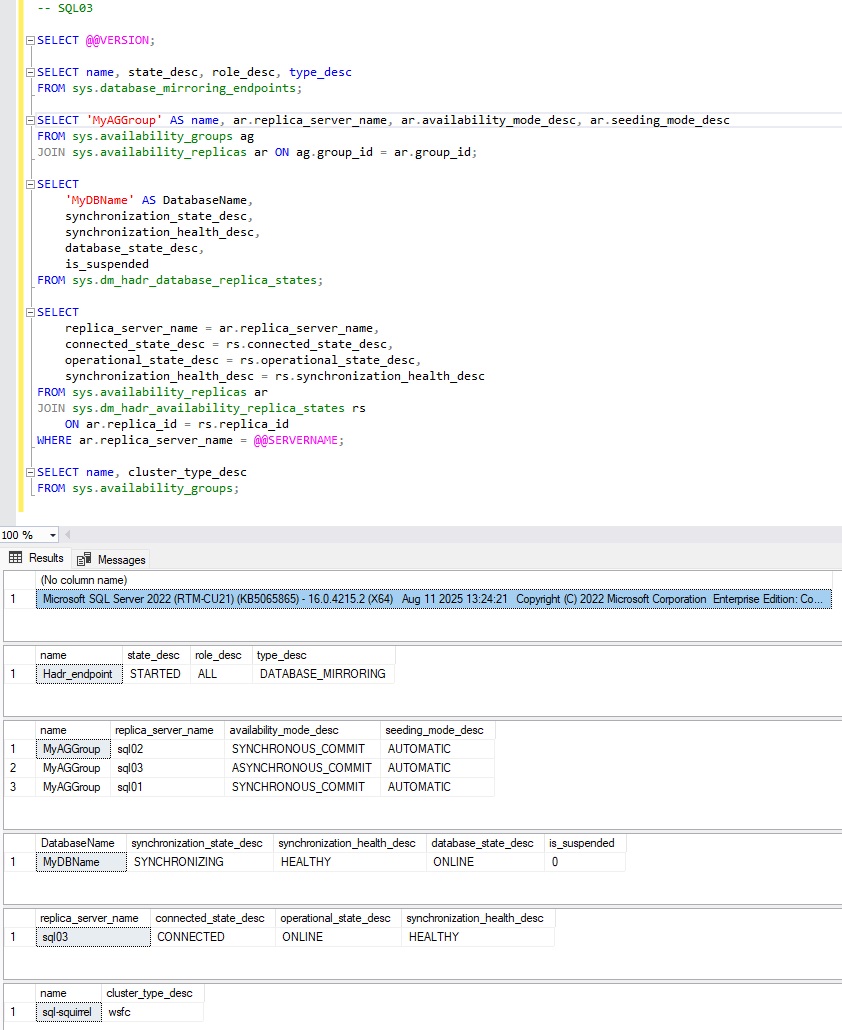Collapse the SELECT @@VERSION code block
842x1030 pixels.
(x=30, y=40)
